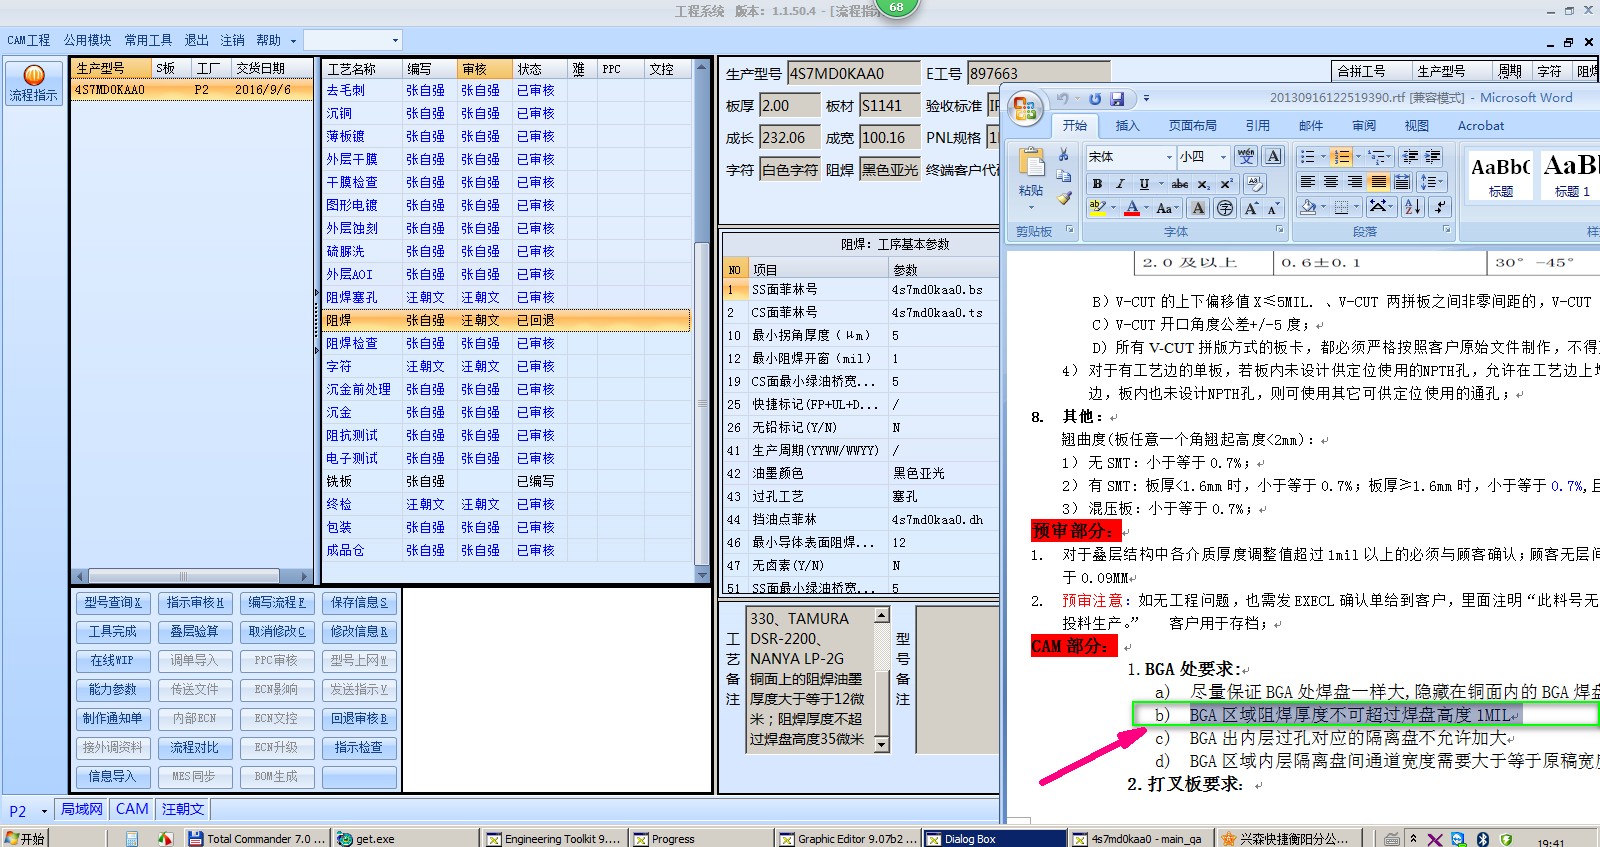Click scrollbar down arrow in 工艺备注 box

tap(881, 744)
